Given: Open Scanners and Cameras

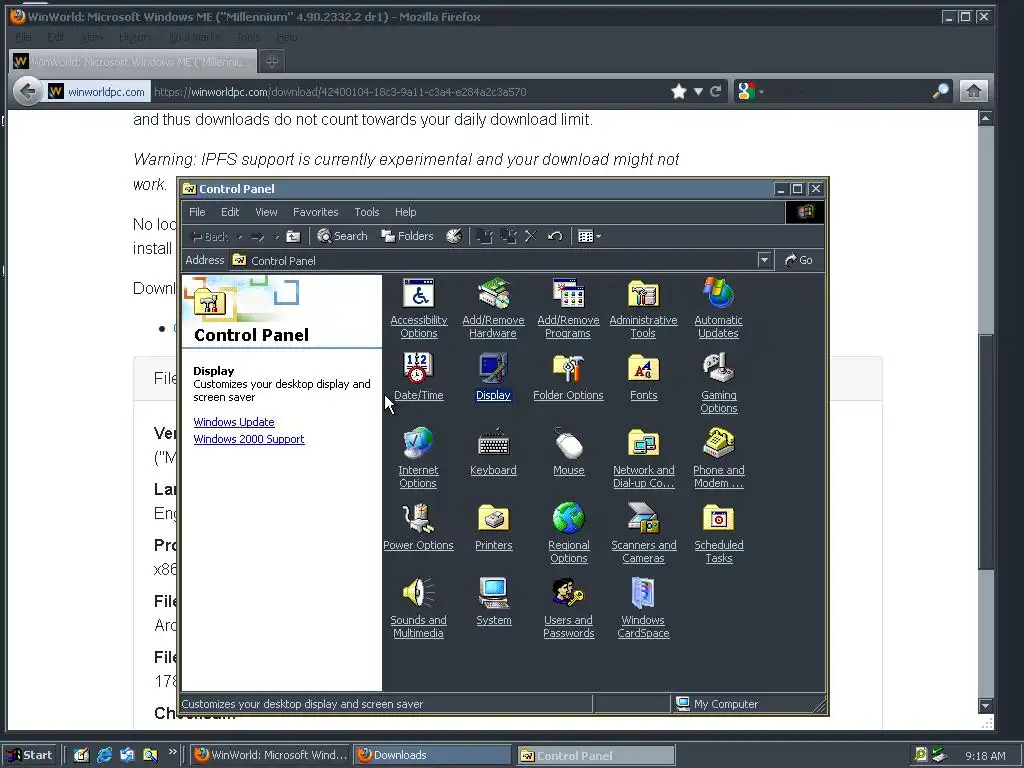Looking at the screenshot, I should pos(643,533).
